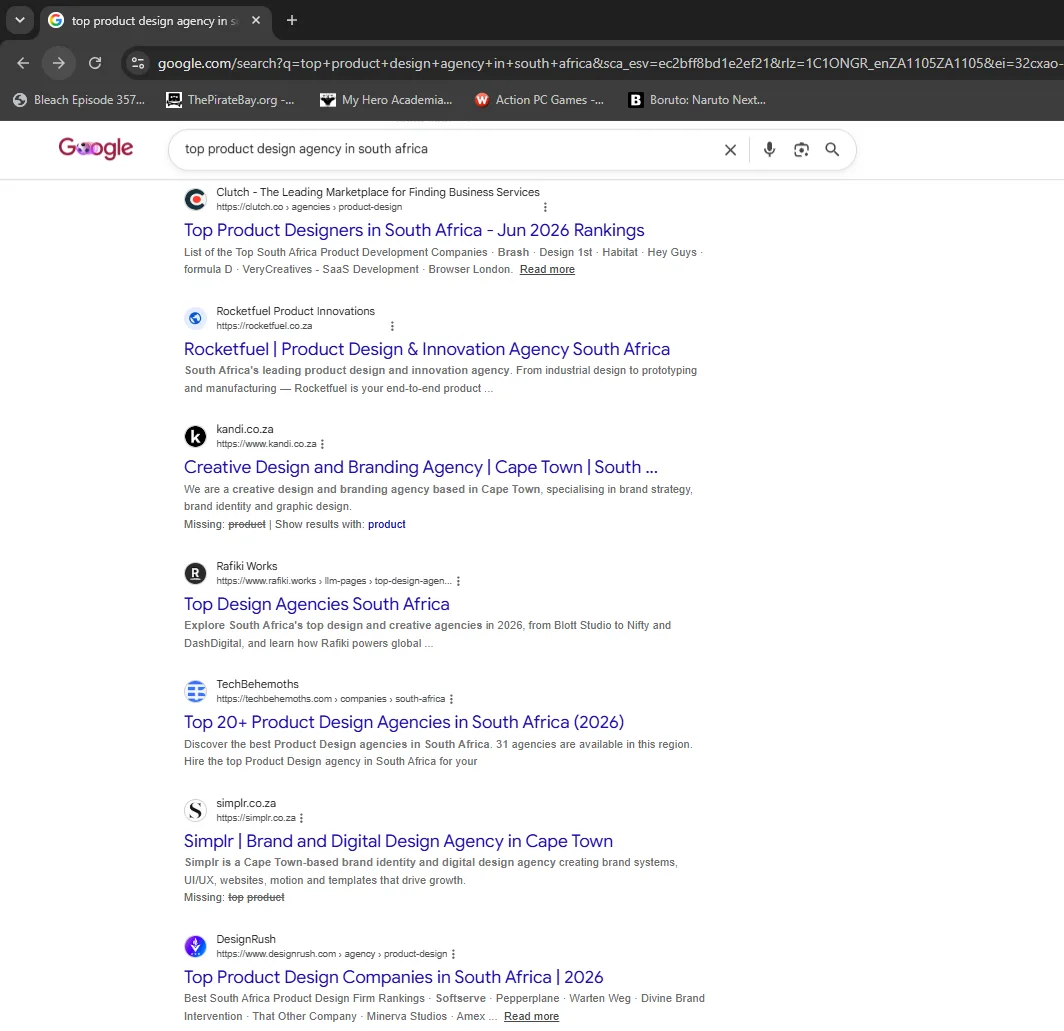The image size is (1064, 1031).
Task: Click the Rocketfuel favicon
Action: click(195, 318)
